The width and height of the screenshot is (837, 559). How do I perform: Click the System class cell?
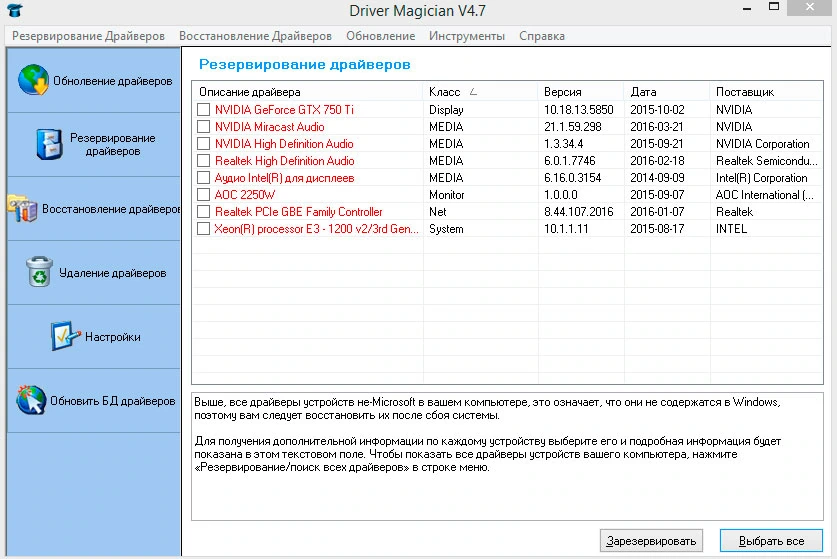pos(446,229)
